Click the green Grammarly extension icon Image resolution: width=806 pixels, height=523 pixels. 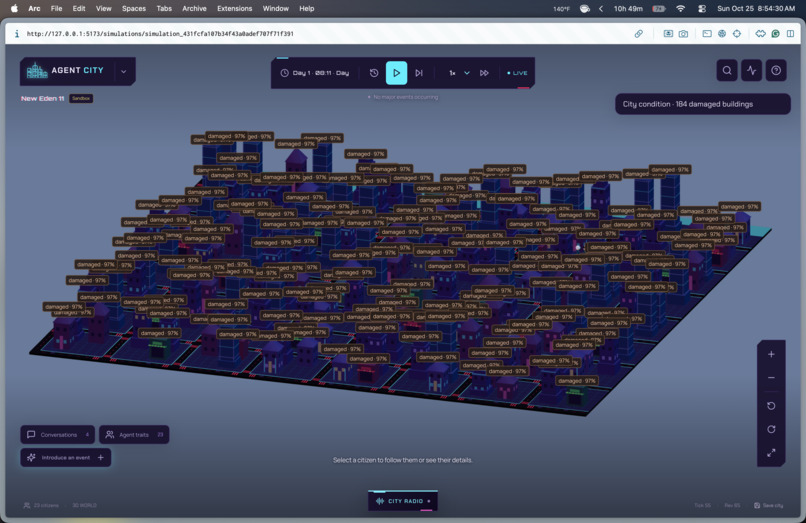pos(775,34)
